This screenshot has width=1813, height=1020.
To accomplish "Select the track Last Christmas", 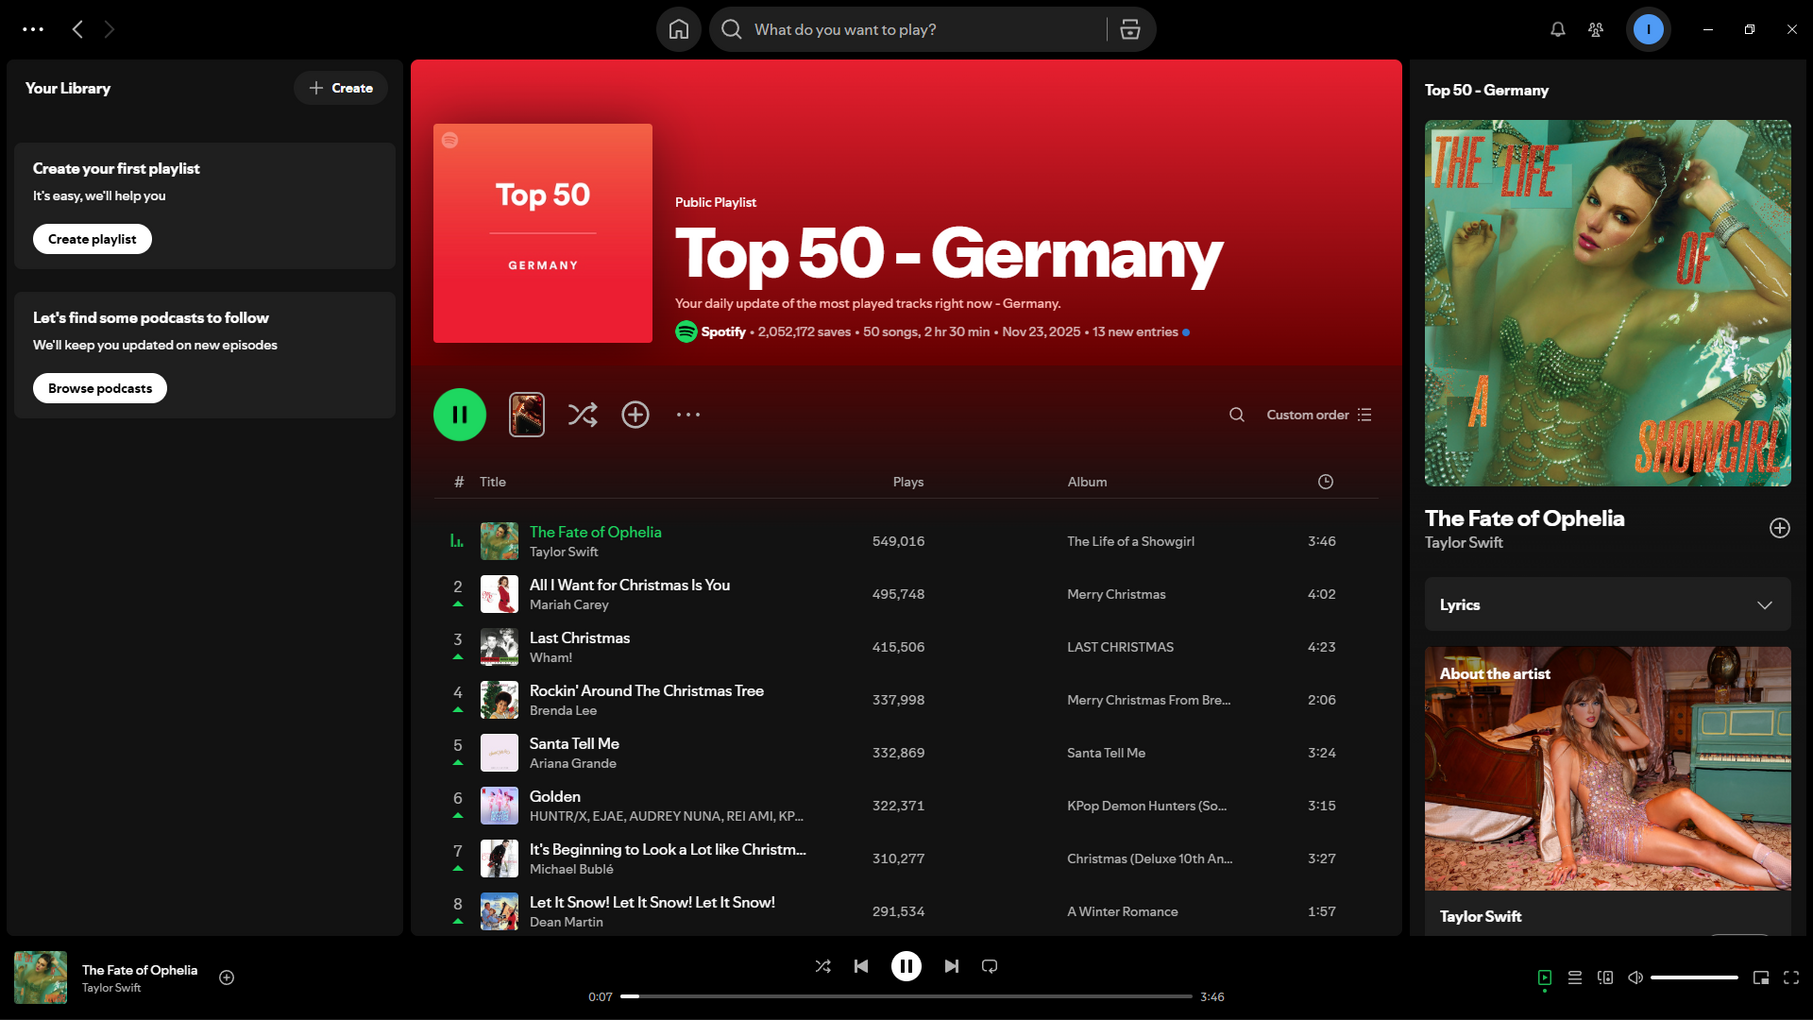I will [x=580, y=638].
